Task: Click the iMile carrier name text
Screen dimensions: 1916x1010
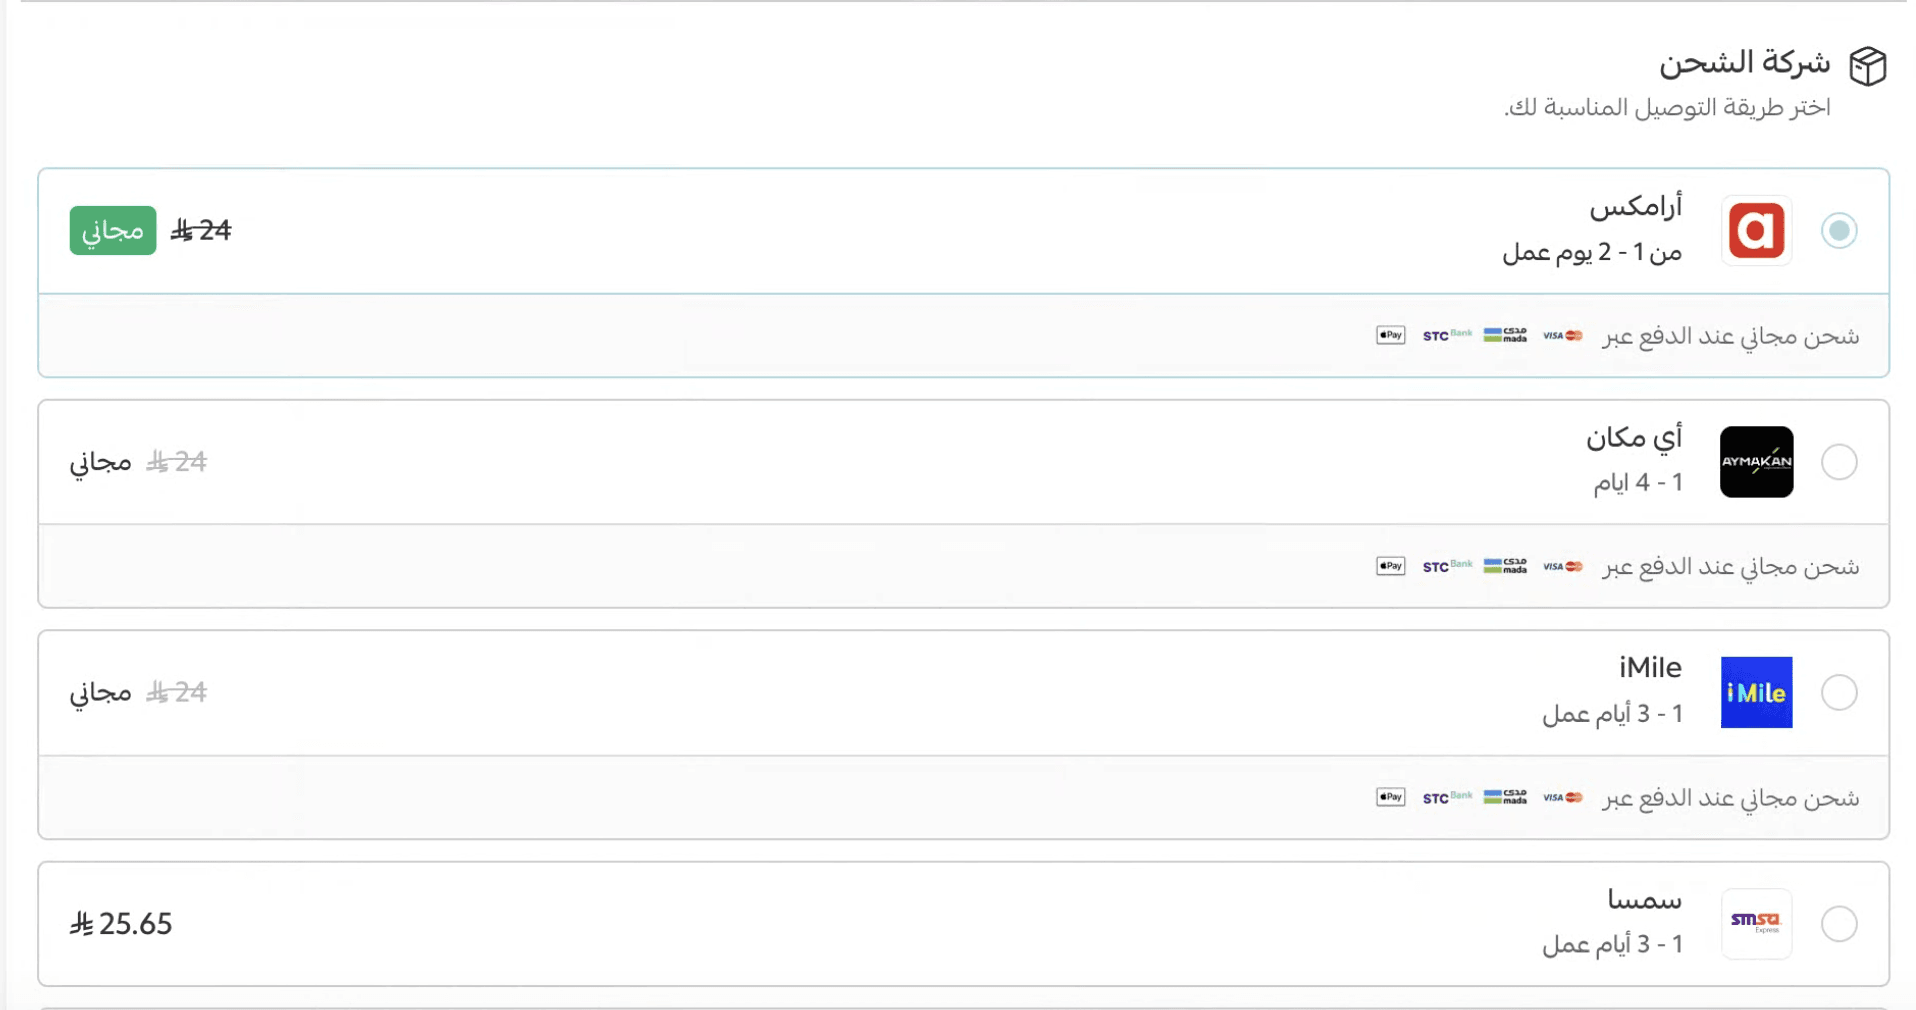Action: pos(1651,667)
